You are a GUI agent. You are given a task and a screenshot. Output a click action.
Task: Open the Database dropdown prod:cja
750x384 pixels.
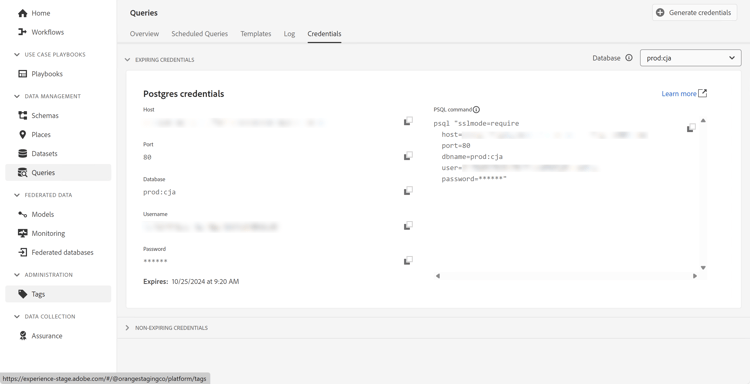click(x=691, y=58)
